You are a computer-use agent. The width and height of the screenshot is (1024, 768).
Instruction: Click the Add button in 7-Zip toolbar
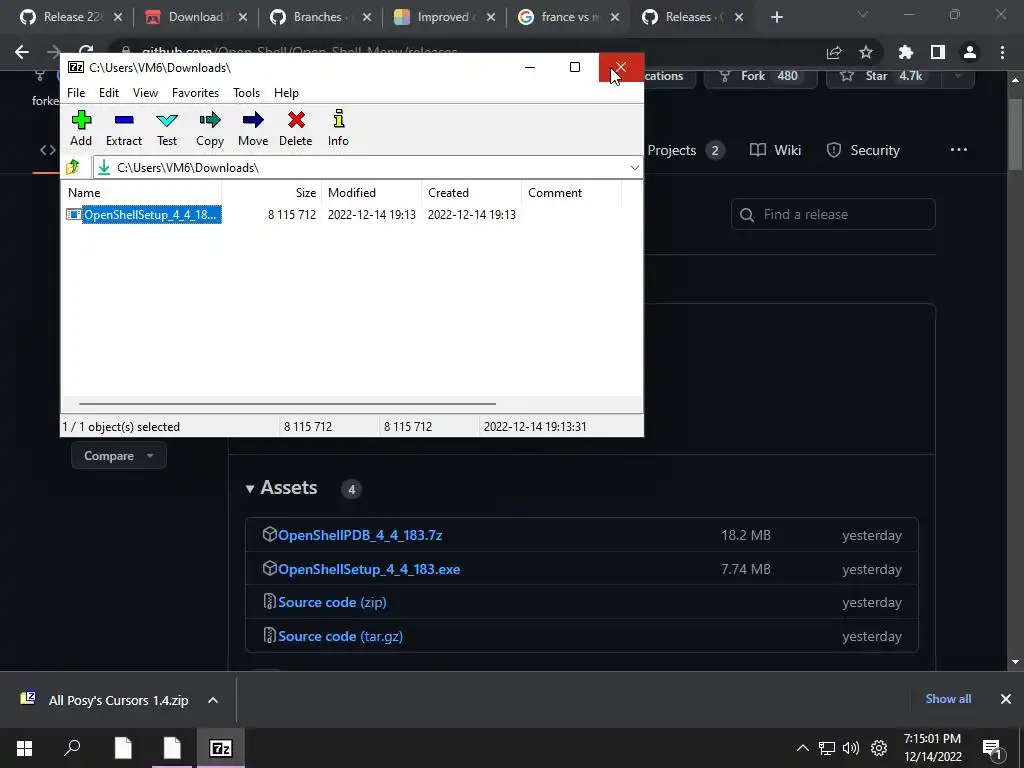[x=81, y=129]
